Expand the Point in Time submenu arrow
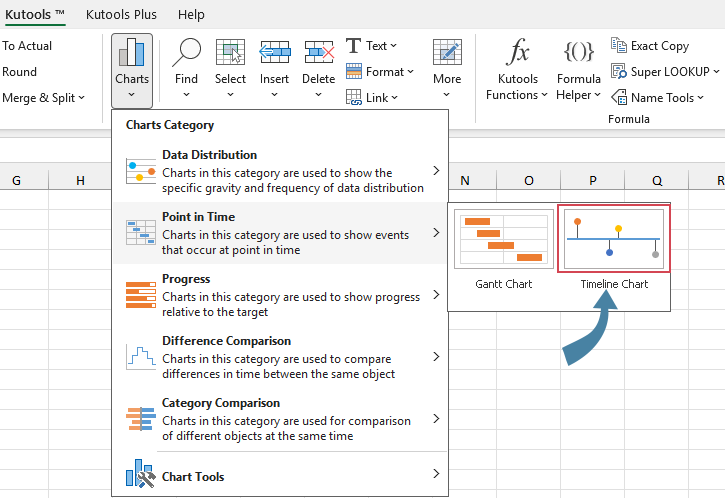Viewport: 725px width, 498px height. pos(436,233)
